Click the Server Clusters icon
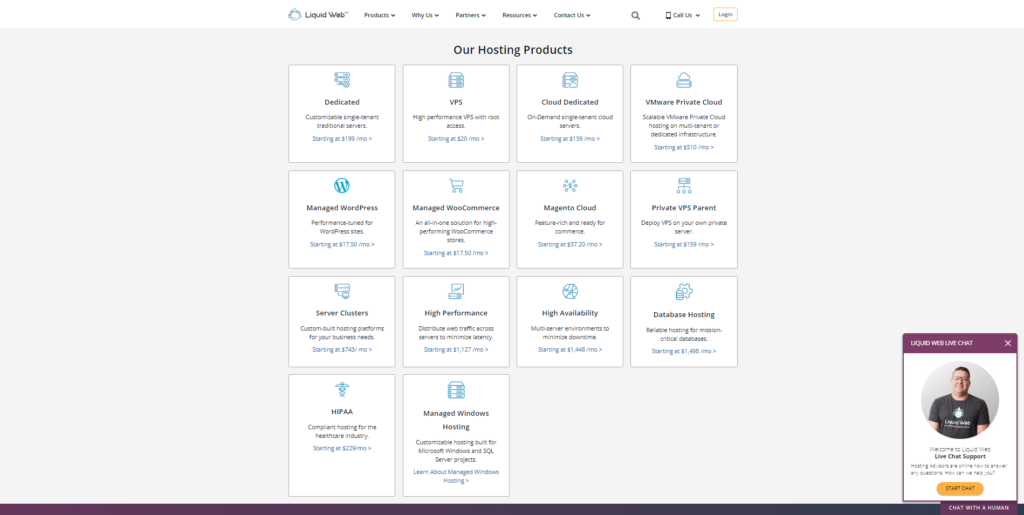1024x515 pixels. pos(342,291)
